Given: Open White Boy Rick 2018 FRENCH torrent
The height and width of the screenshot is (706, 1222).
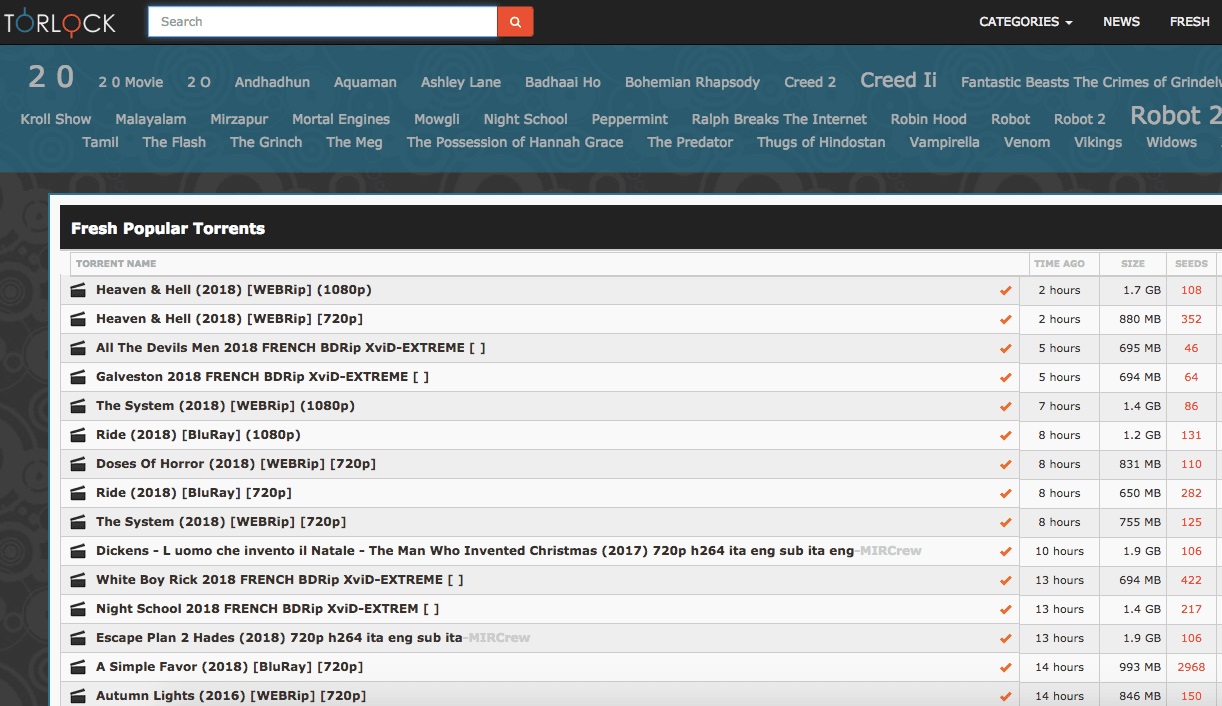Looking at the screenshot, I should pos(280,580).
